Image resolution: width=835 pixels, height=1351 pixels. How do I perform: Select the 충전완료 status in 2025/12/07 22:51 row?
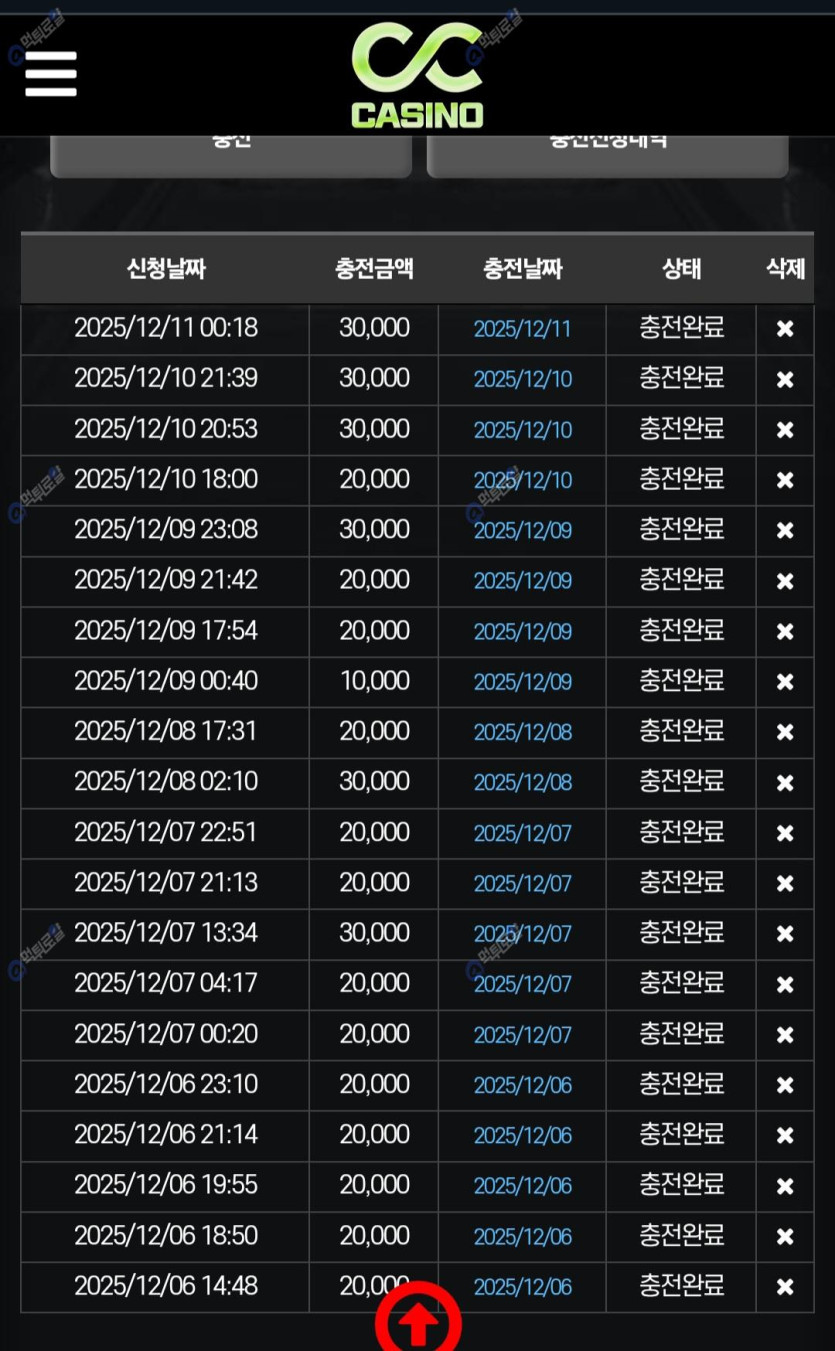coord(681,832)
